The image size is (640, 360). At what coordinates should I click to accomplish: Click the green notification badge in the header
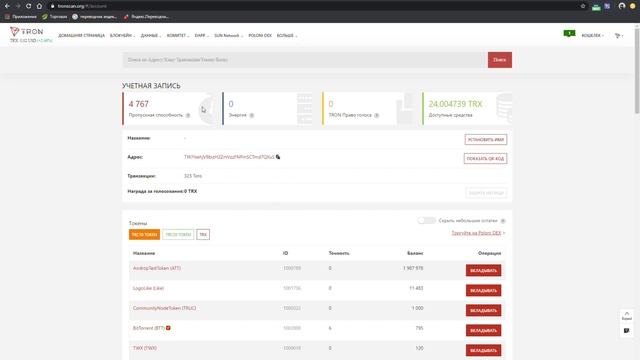coord(569,33)
